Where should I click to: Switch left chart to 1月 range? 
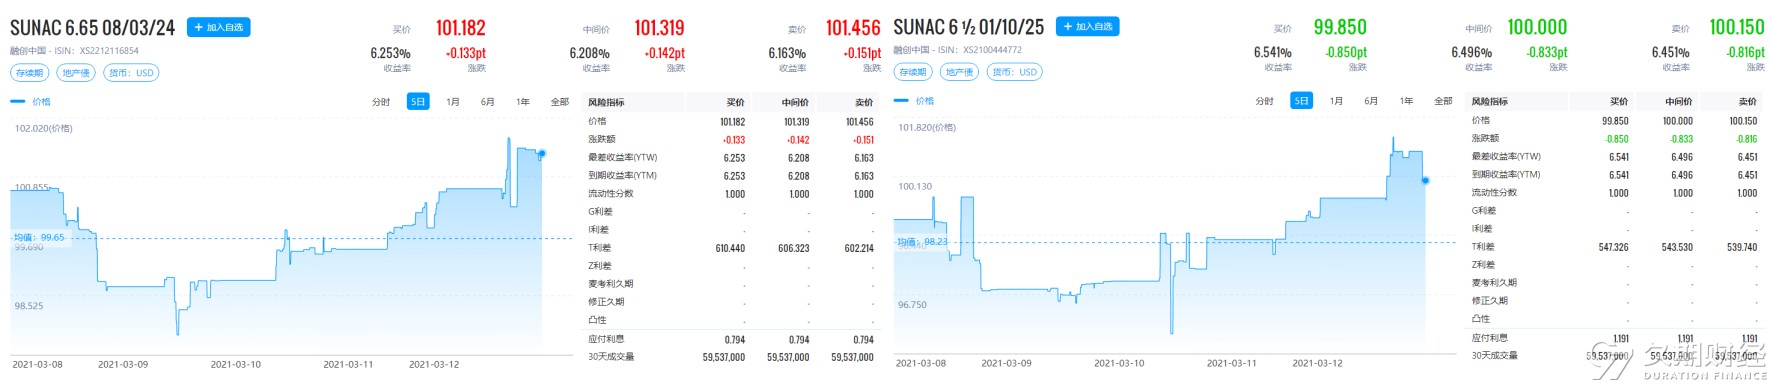tap(453, 102)
